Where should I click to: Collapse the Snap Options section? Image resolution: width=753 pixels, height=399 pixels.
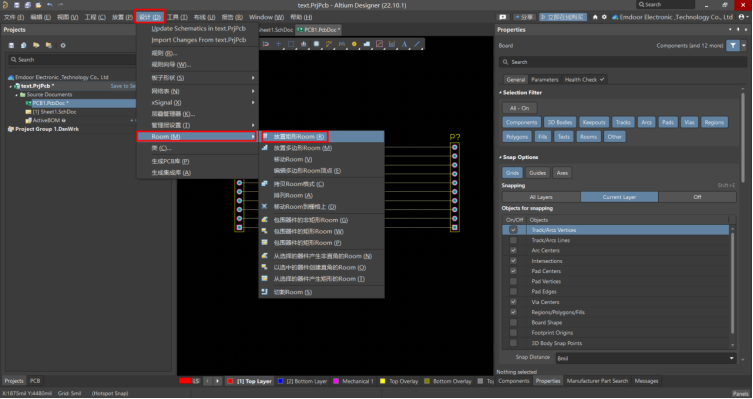(x=500, y=157)
